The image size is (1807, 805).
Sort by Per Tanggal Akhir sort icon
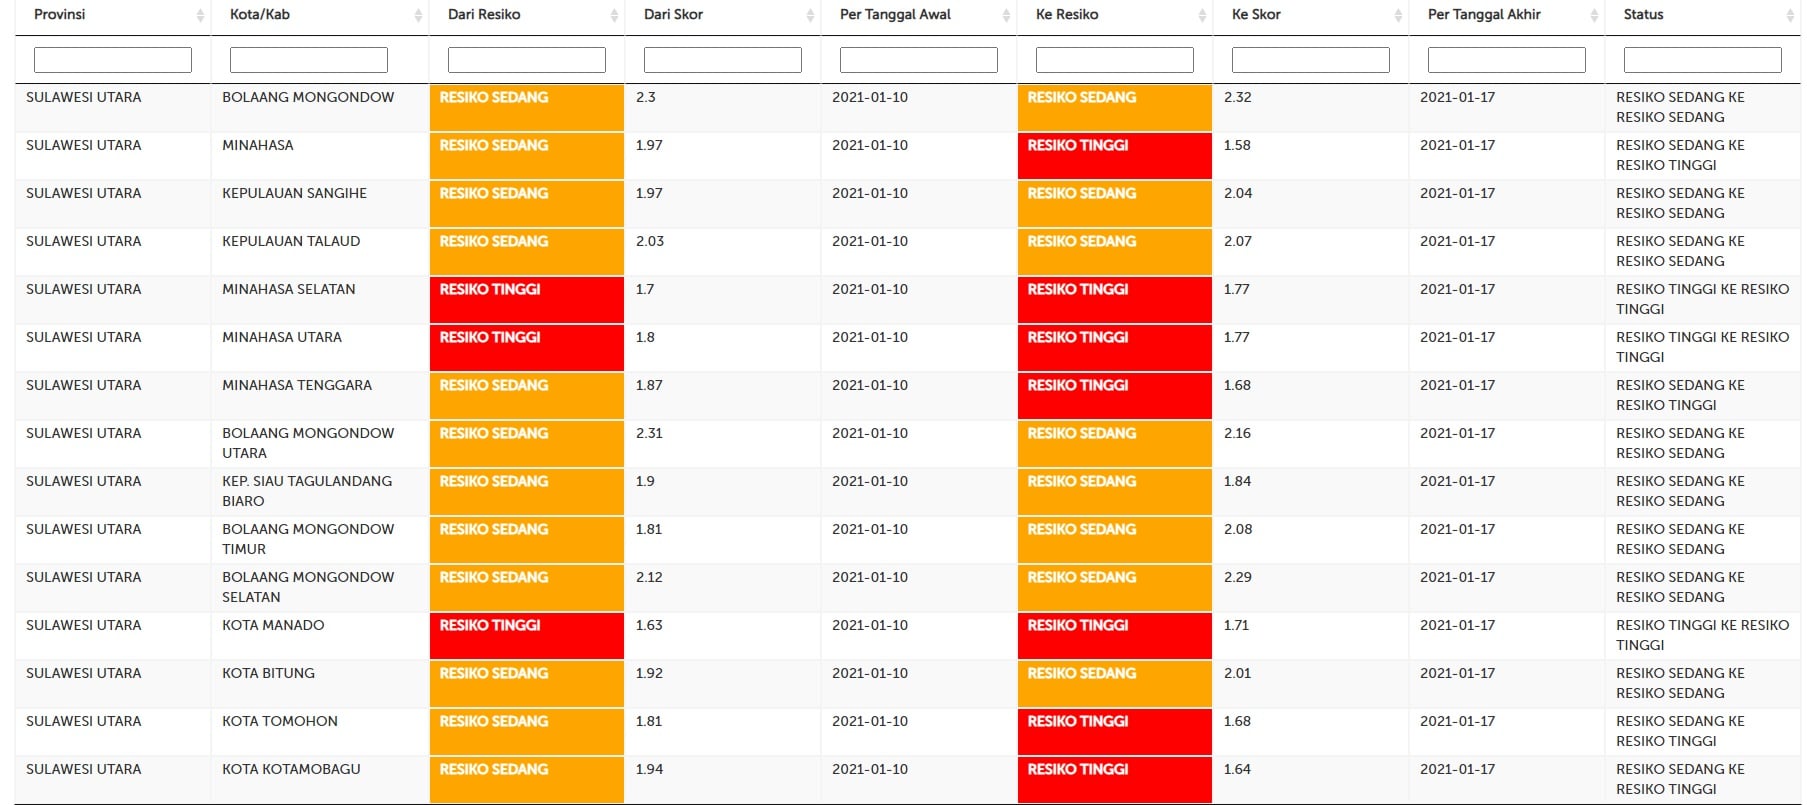click(1594, 15)
